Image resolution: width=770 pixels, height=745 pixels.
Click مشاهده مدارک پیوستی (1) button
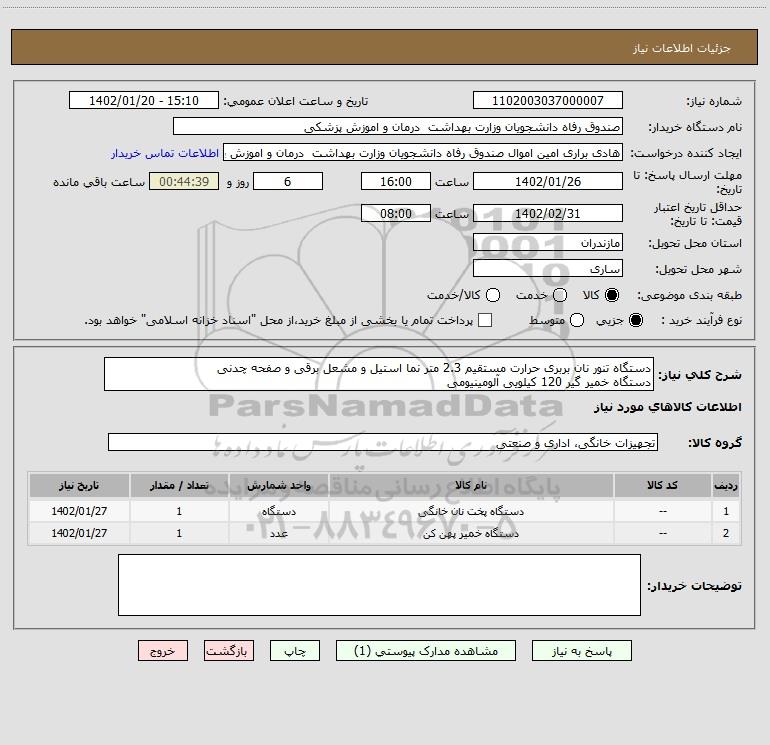coord(426,651)
